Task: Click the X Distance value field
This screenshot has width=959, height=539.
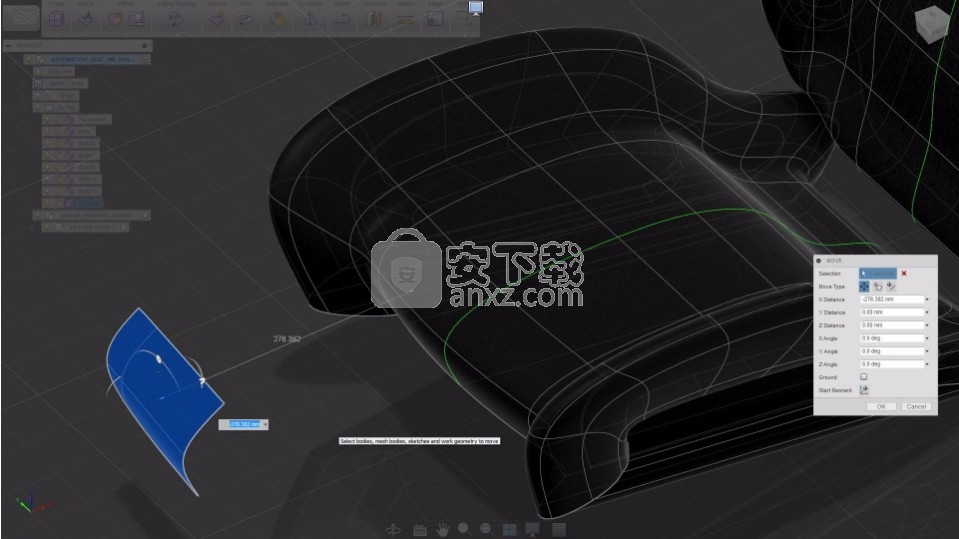Action: (x=892, y=300)
